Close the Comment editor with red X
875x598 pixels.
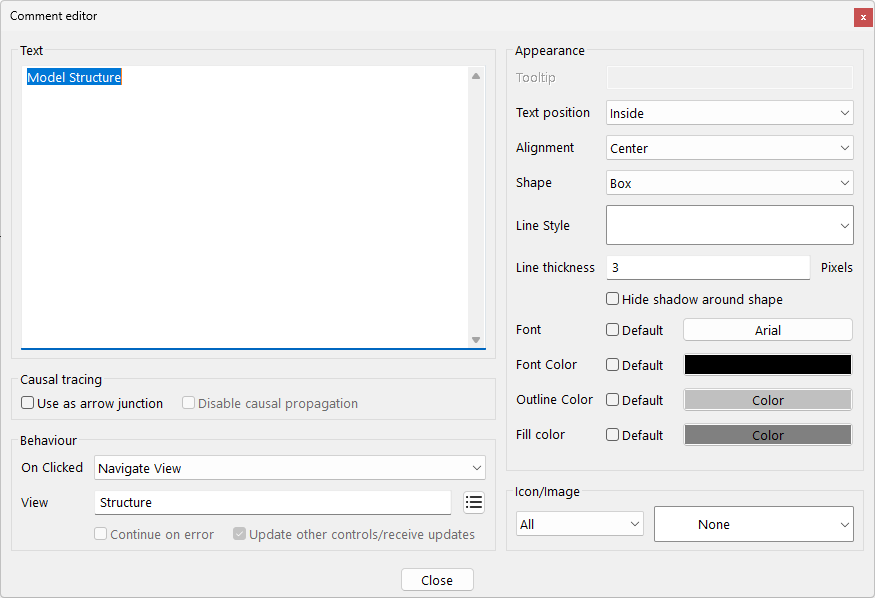tap(862, 17)
